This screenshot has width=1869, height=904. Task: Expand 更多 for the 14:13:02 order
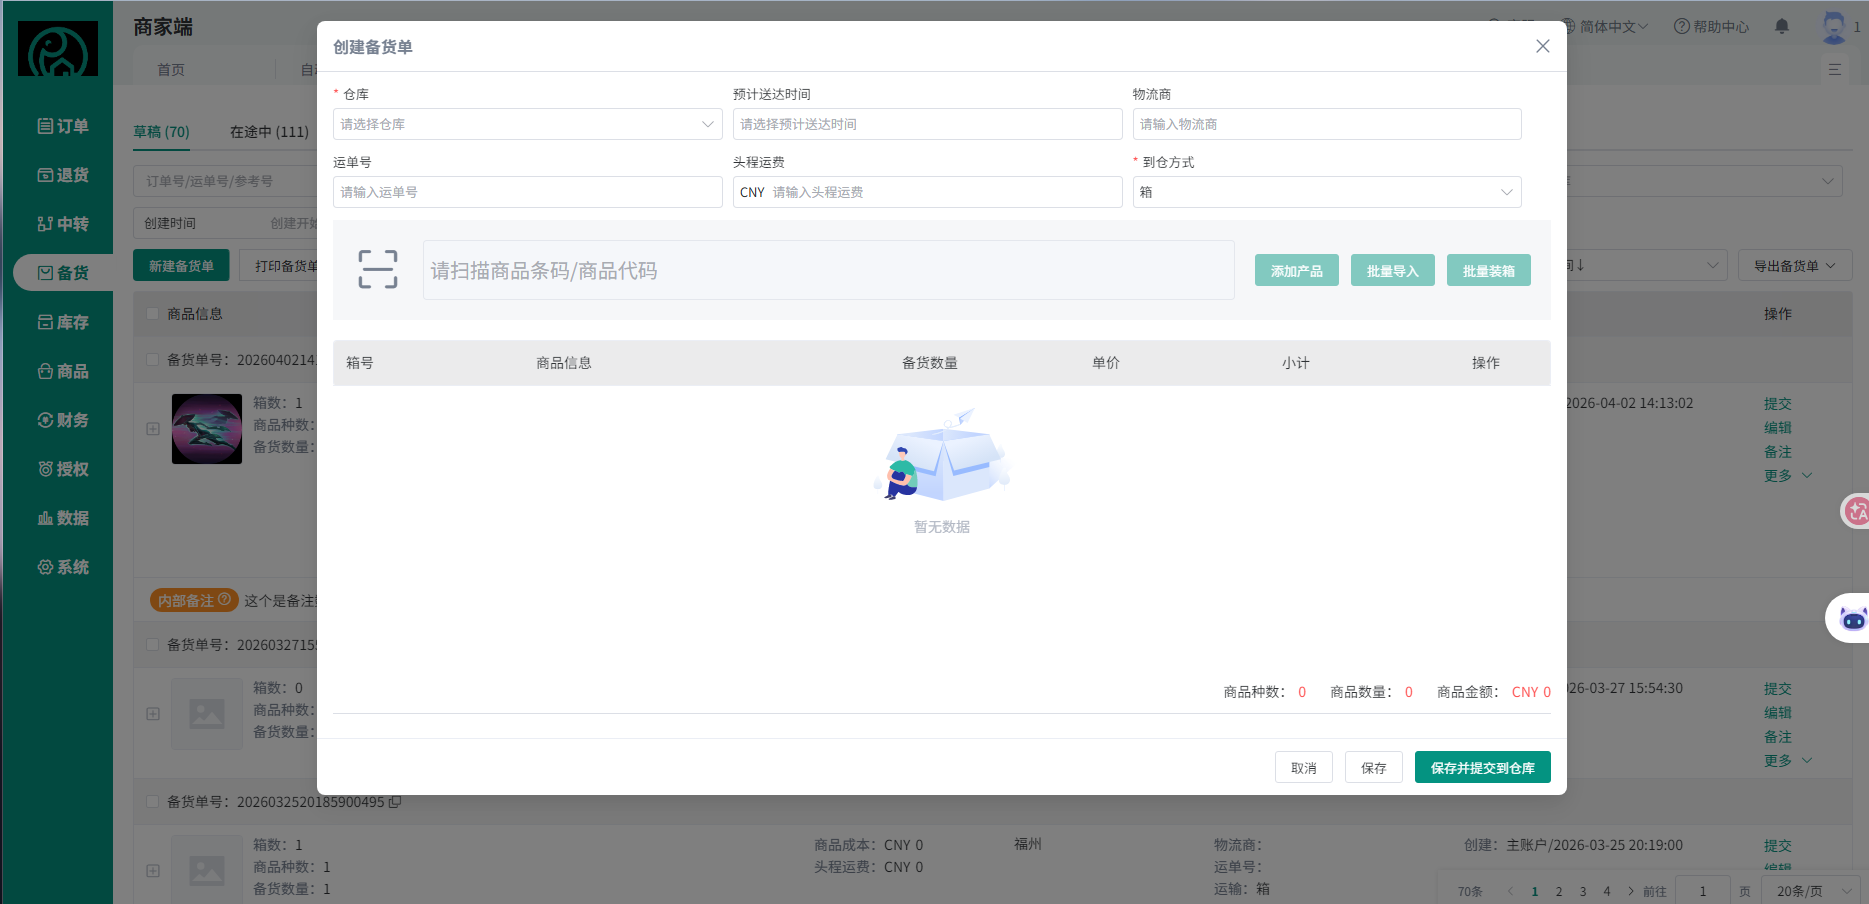point(1788,476)
